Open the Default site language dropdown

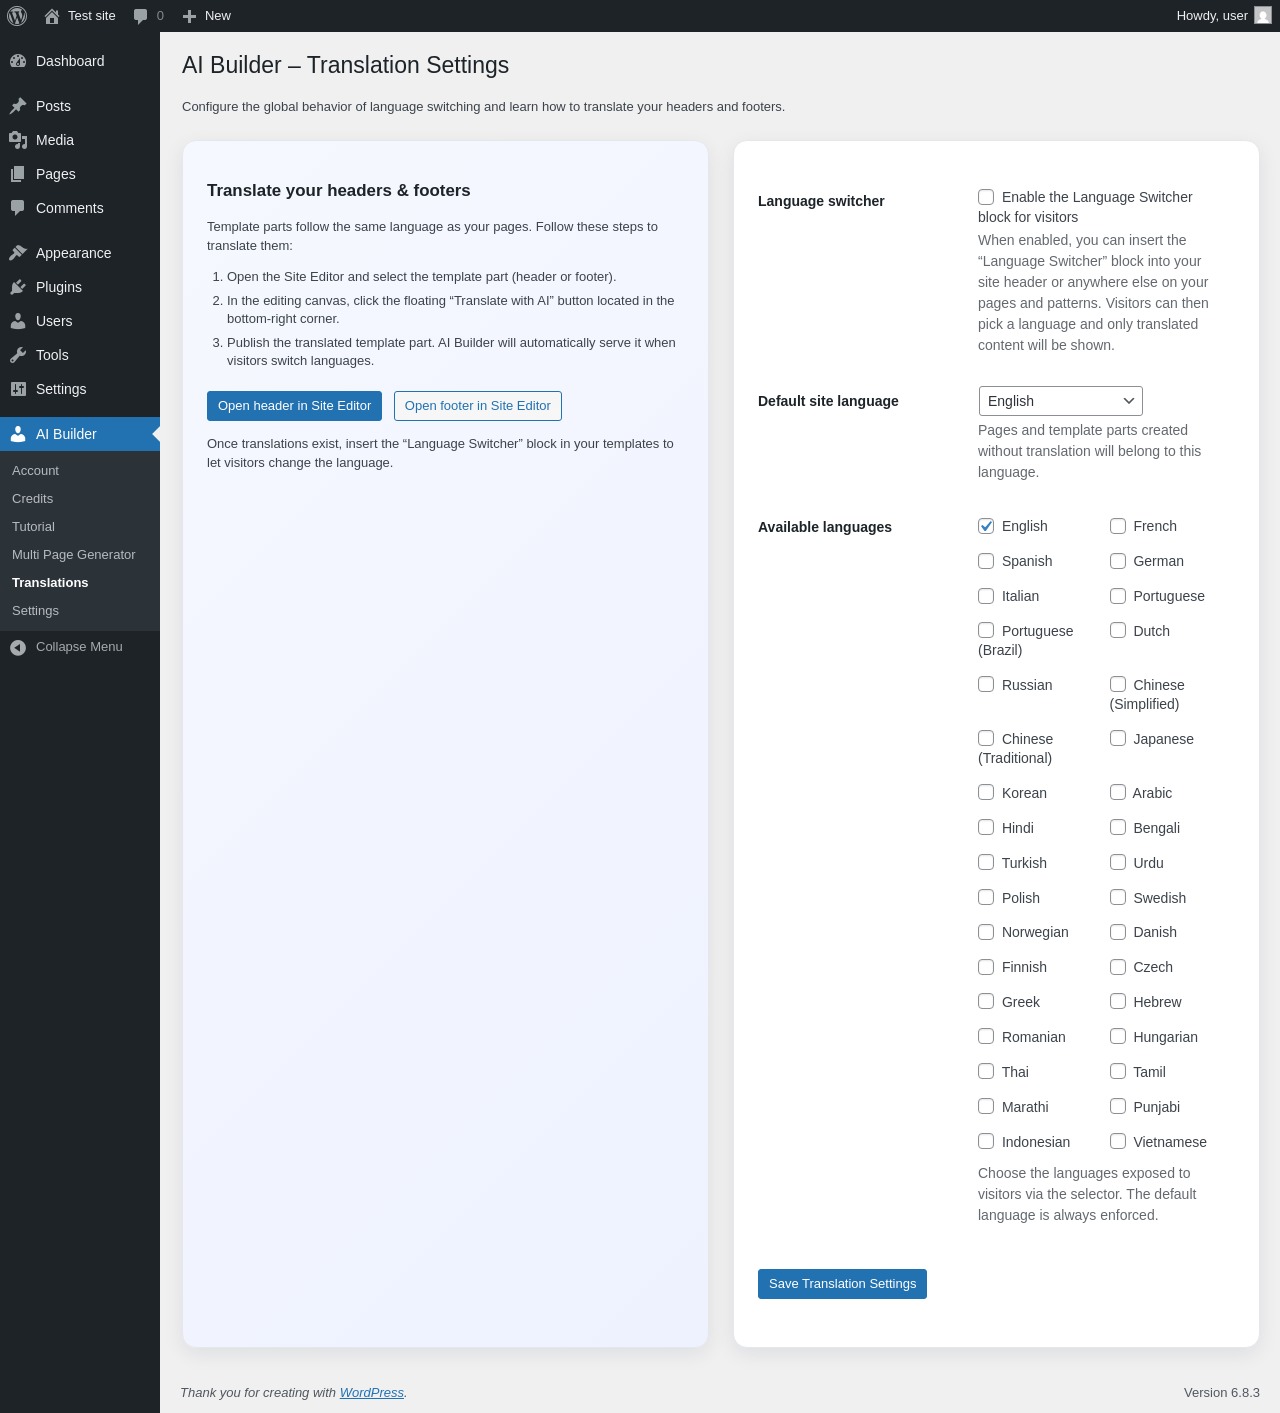[1060, 401]
